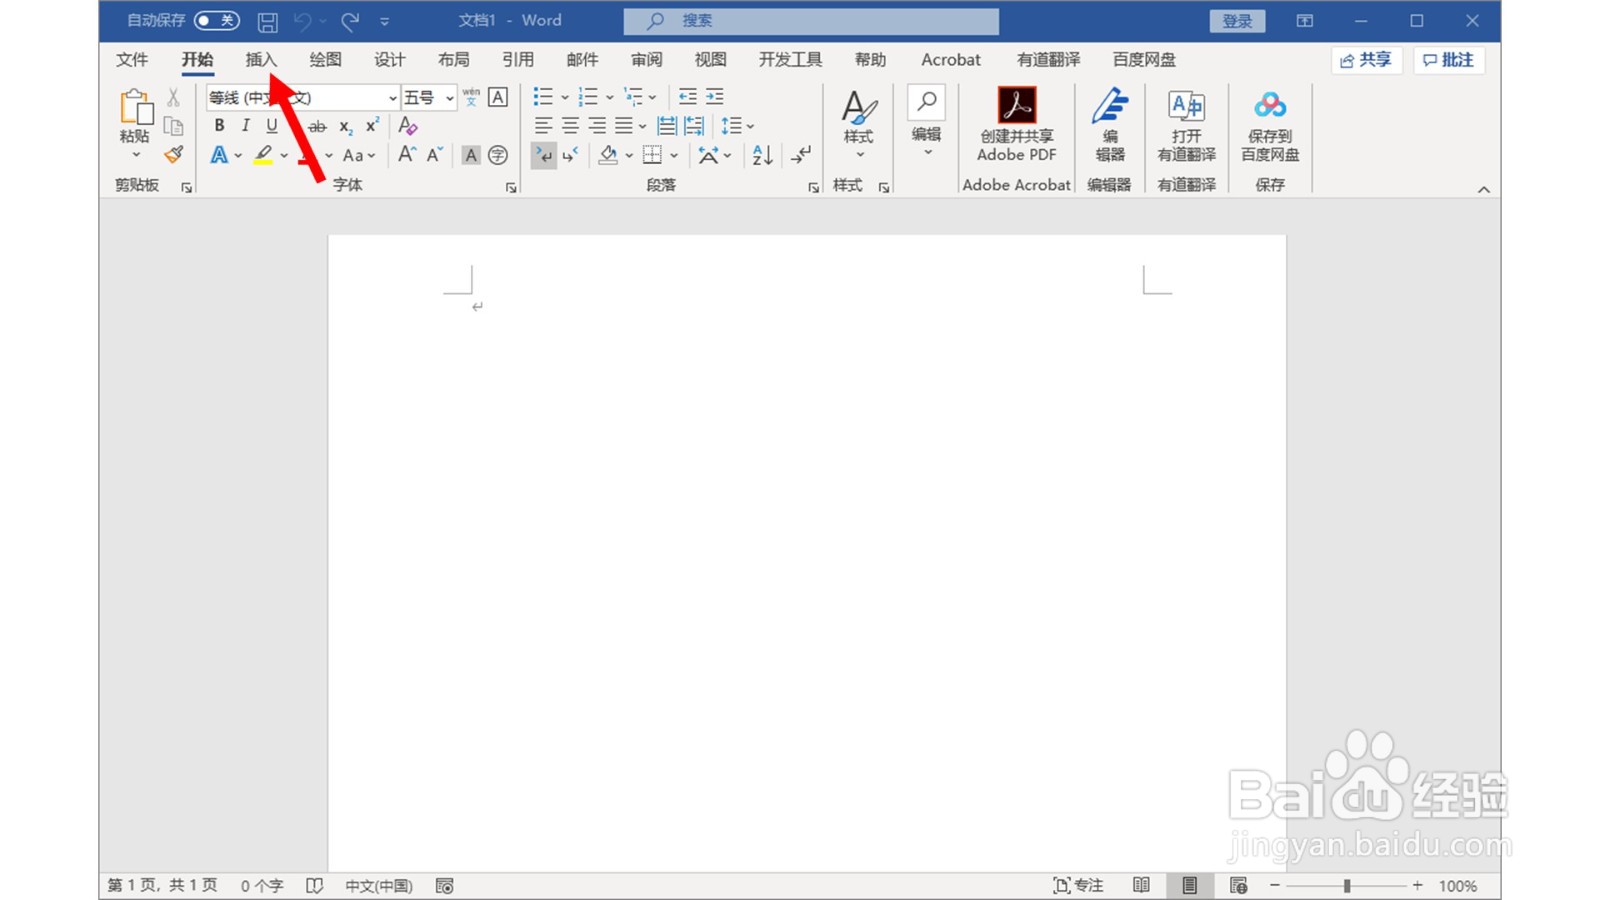Apply yellow text highlight color
Viewport: 1600px width, 900px height.
point(263,155)
